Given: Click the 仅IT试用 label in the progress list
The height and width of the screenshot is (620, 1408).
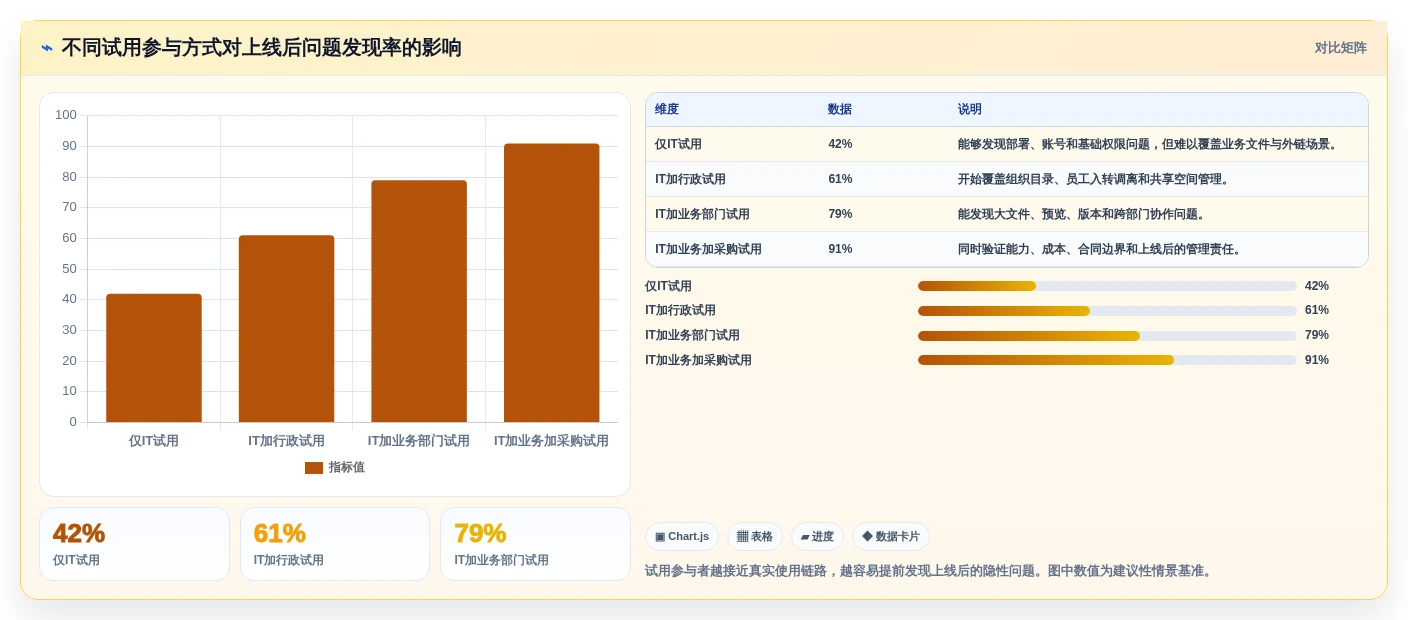Looking at the screenshot, I should pos(669,286).
